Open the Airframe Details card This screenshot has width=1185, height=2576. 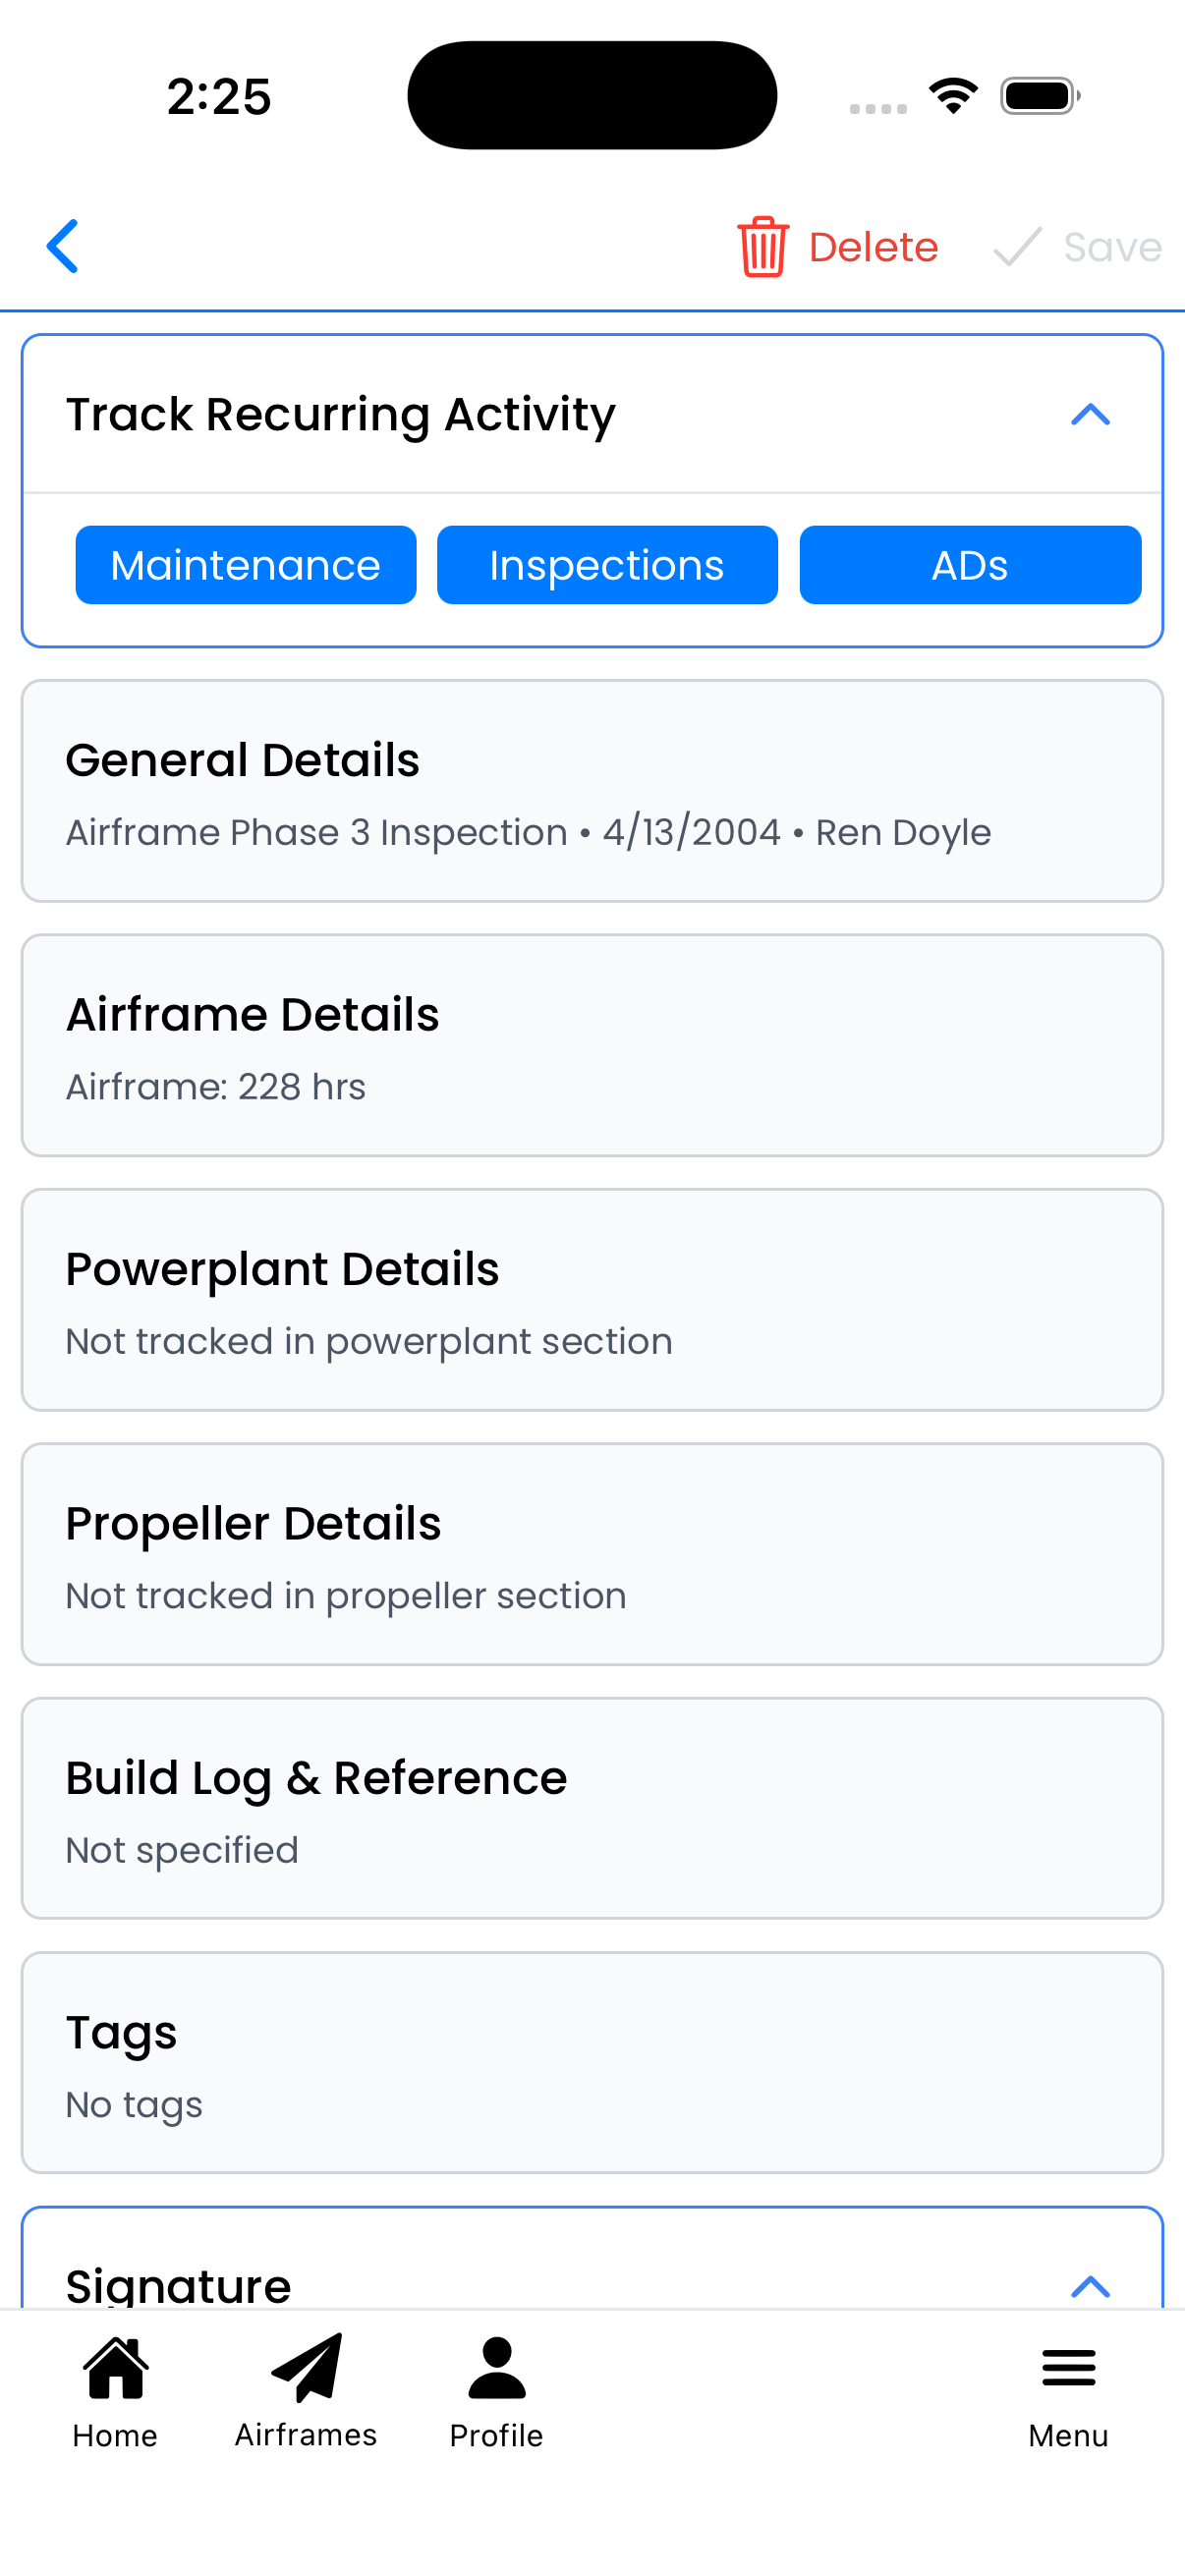[x=592, y=1045]
